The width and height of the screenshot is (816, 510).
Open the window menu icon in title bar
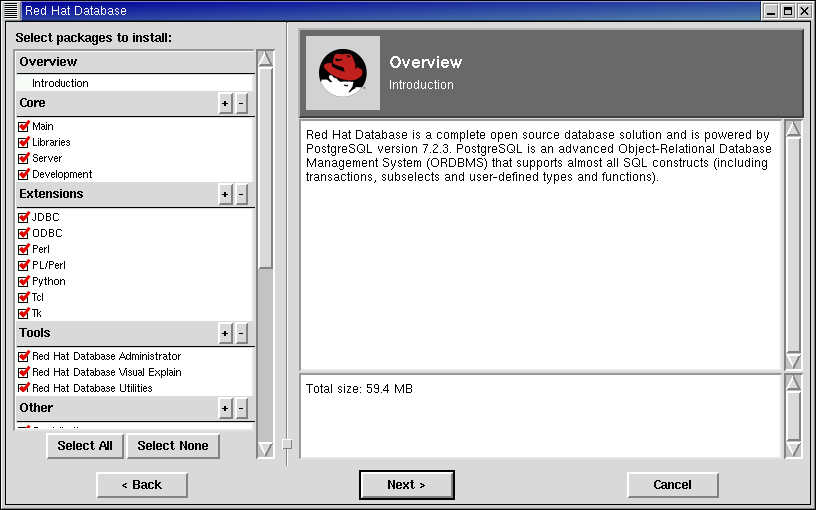pos(11,10)
